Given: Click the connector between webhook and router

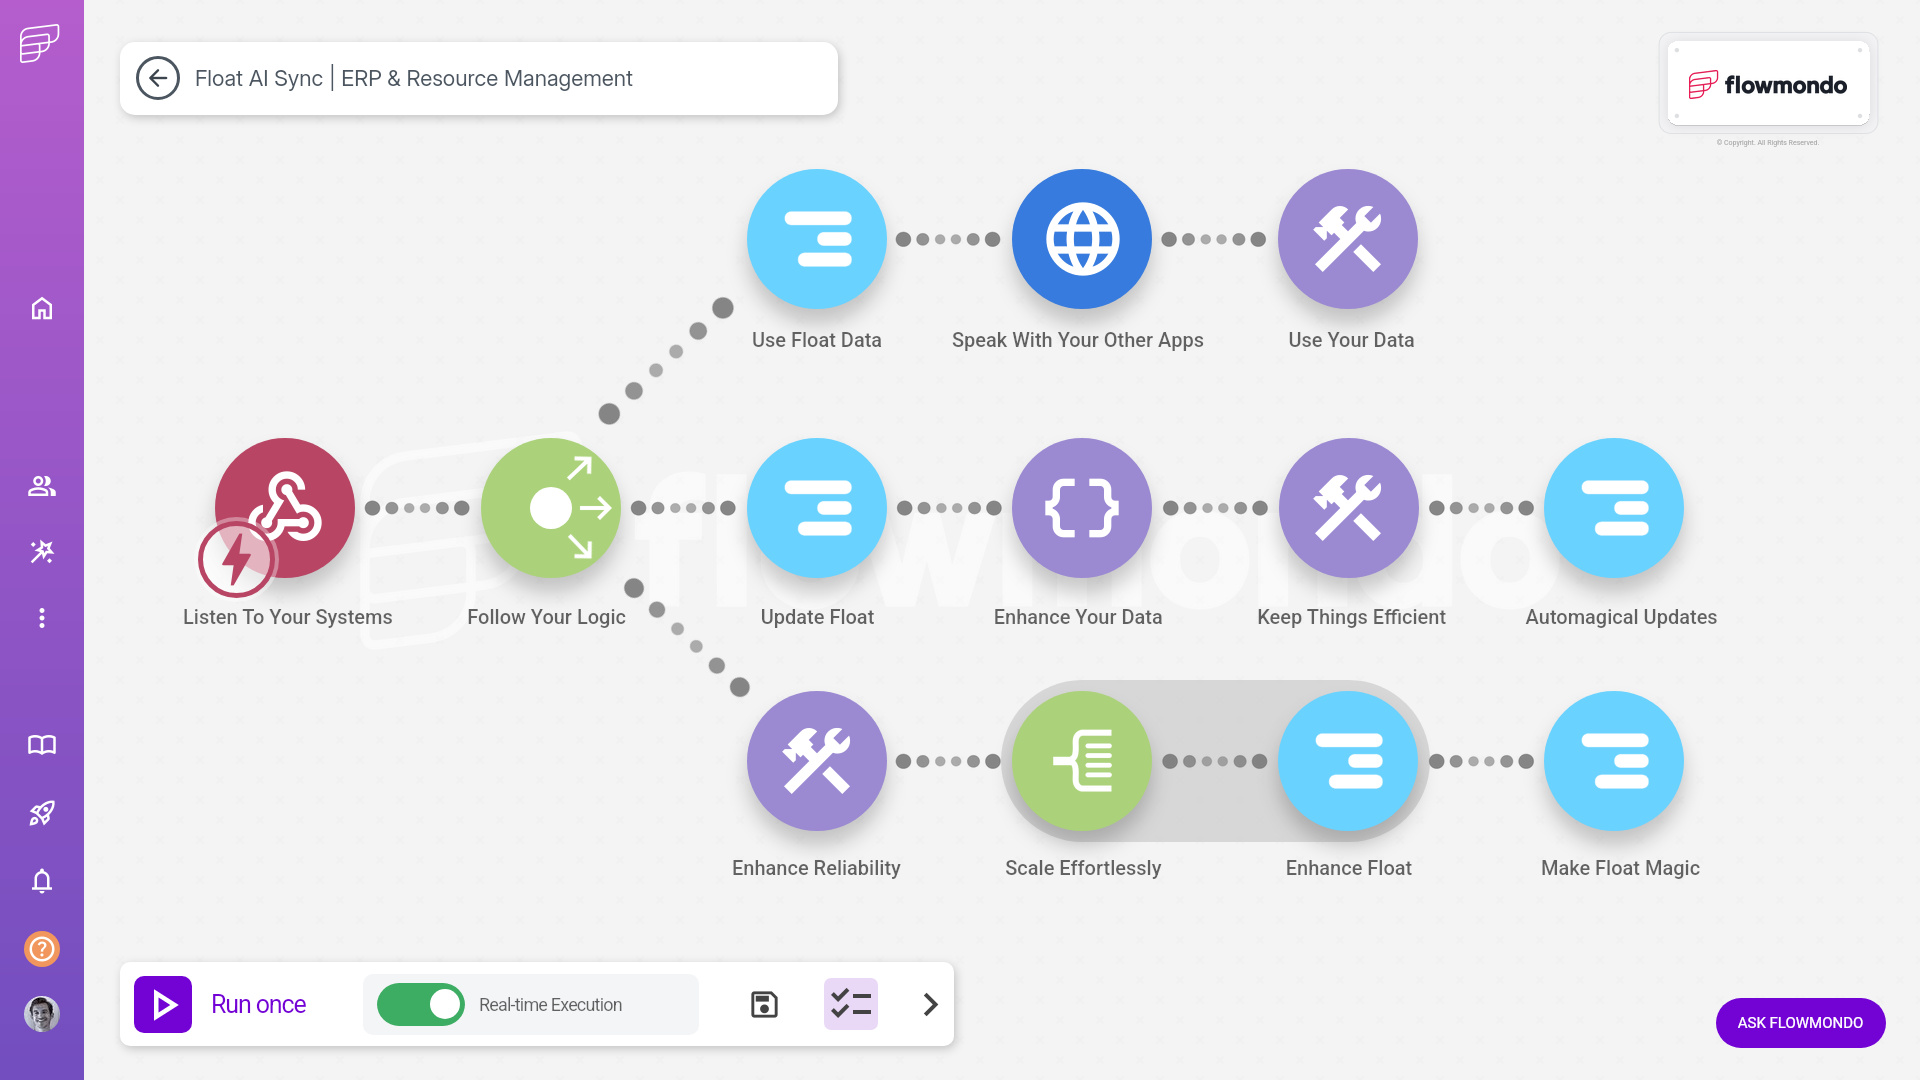Looking at the screenshot, I should pyautogui.click(x=418, y=508).
